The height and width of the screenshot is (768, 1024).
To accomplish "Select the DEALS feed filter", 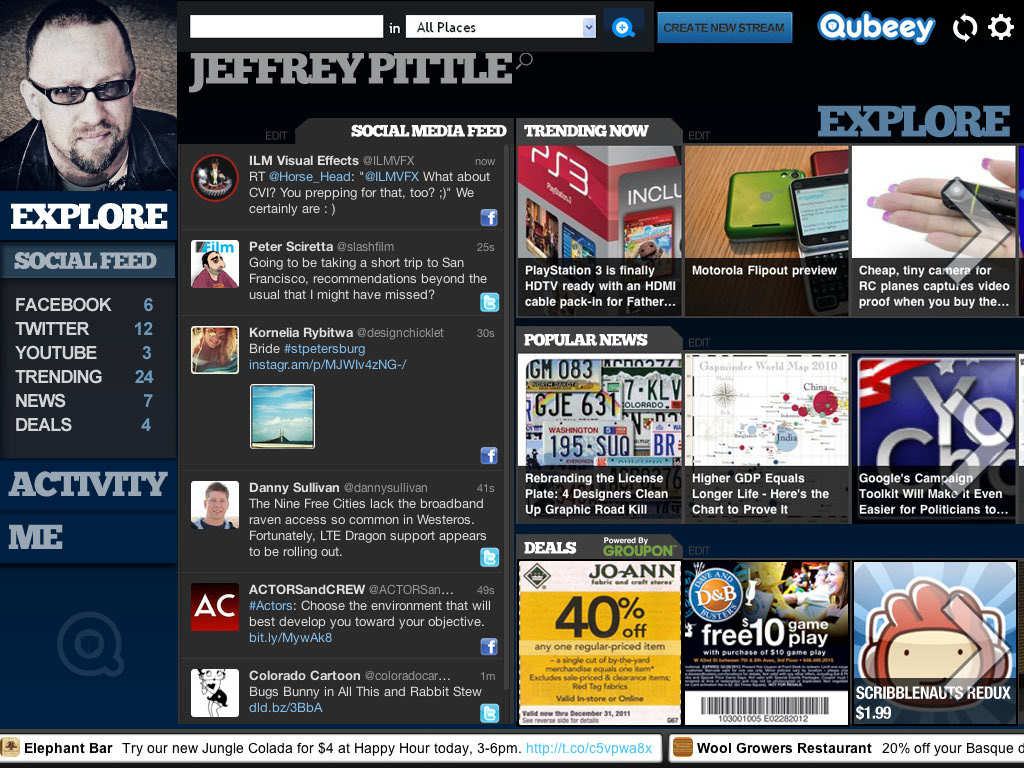I will point(84,424).
